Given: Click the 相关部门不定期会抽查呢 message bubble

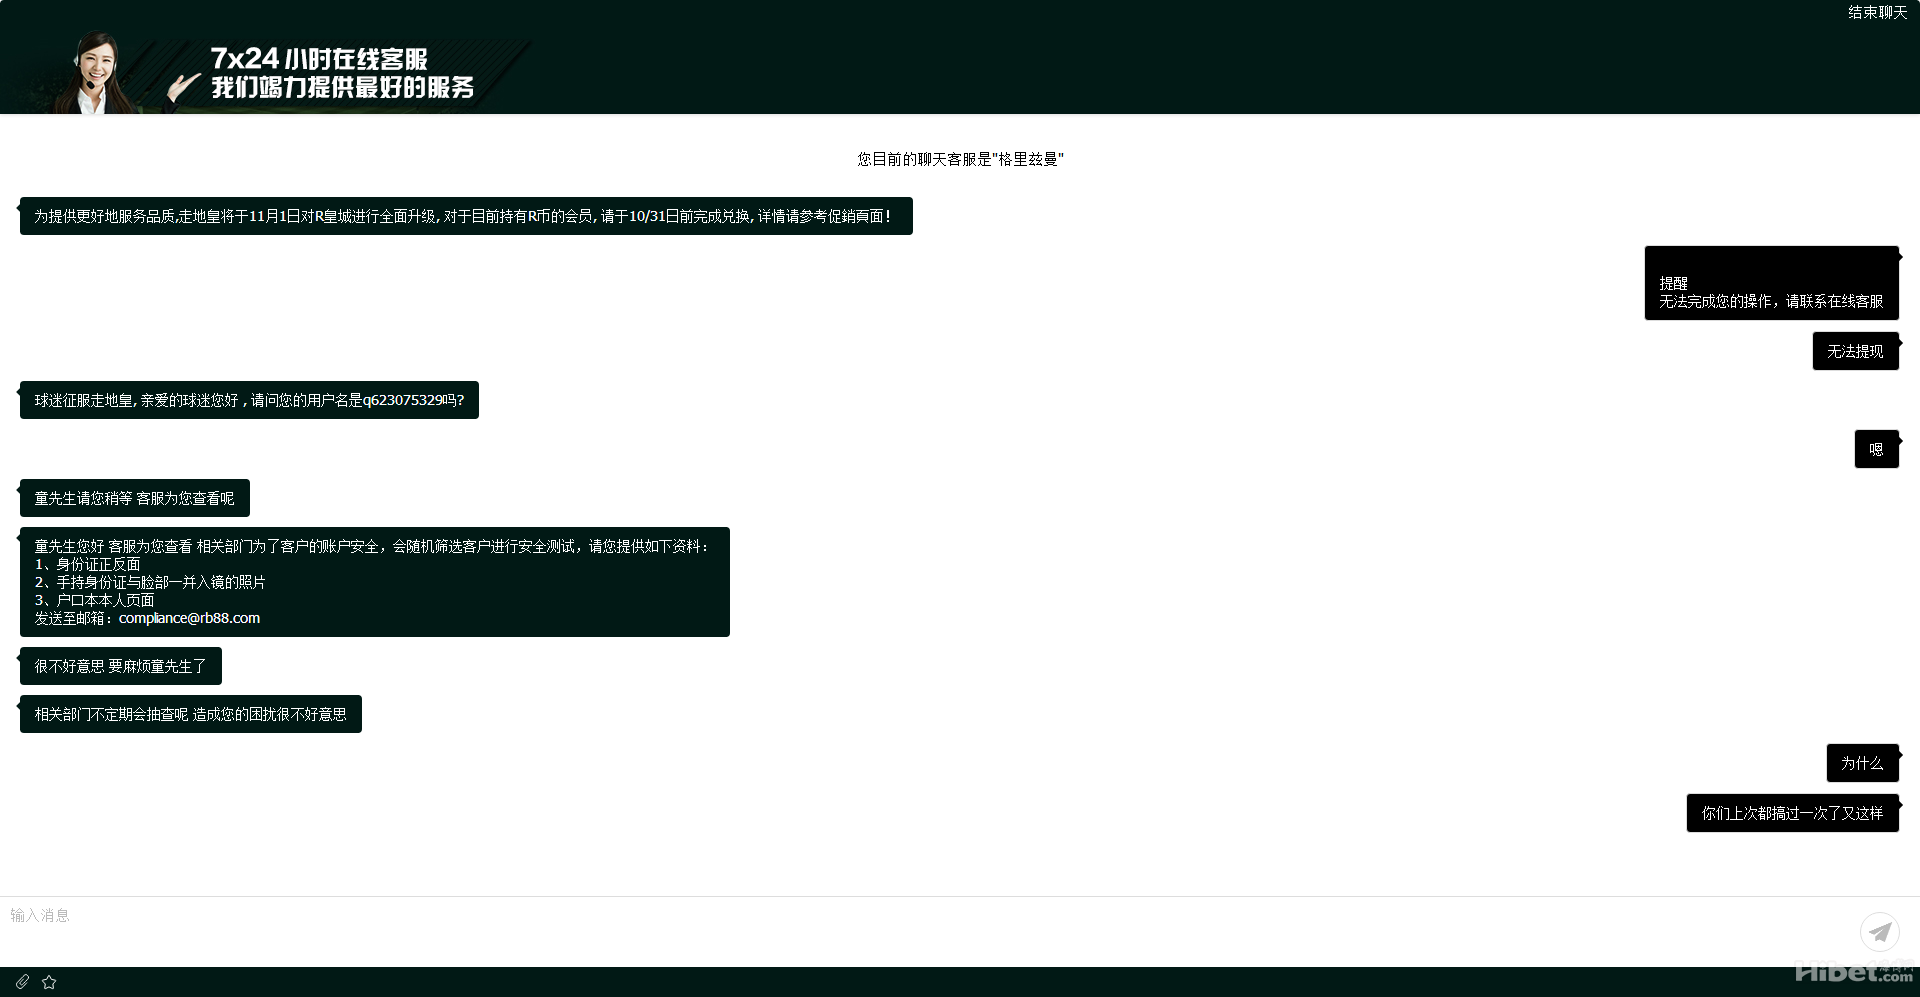Looking at the screenshot, I should pyautogui.click(x=190, y=714).
